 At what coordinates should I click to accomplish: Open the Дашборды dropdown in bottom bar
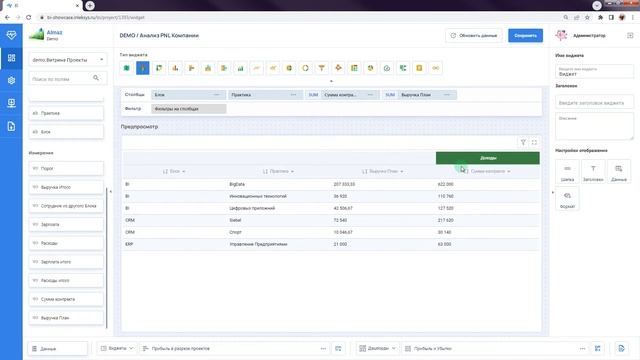(x=378, y=349)
